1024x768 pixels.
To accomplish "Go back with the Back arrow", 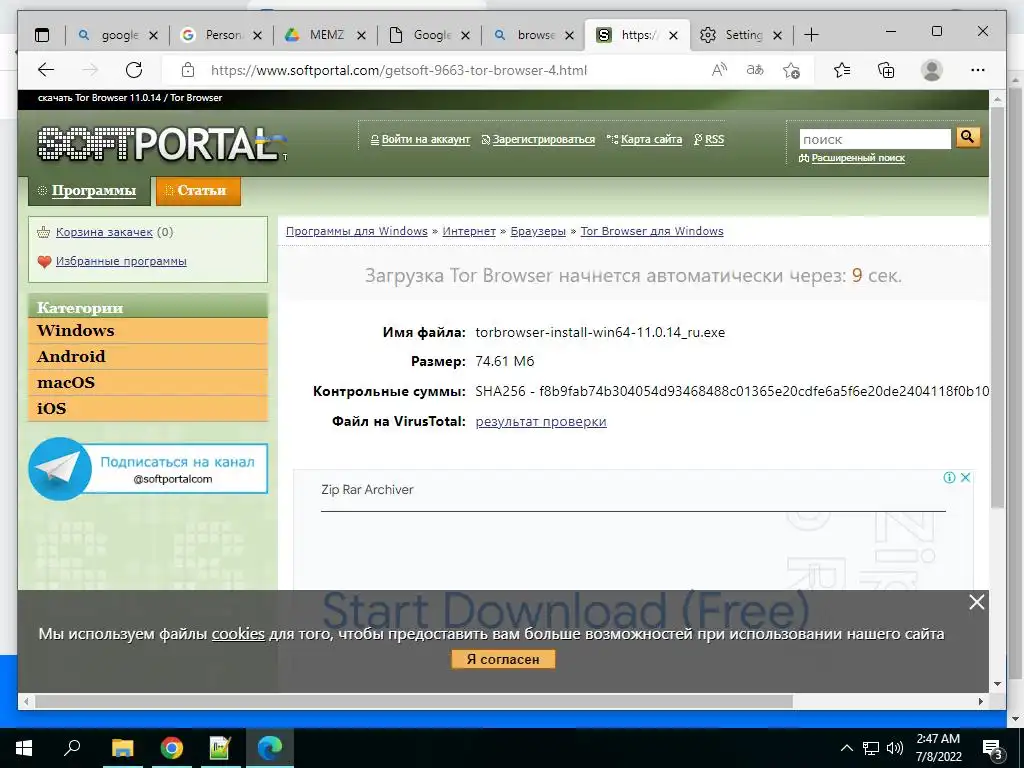I will [x=46, y=70].
